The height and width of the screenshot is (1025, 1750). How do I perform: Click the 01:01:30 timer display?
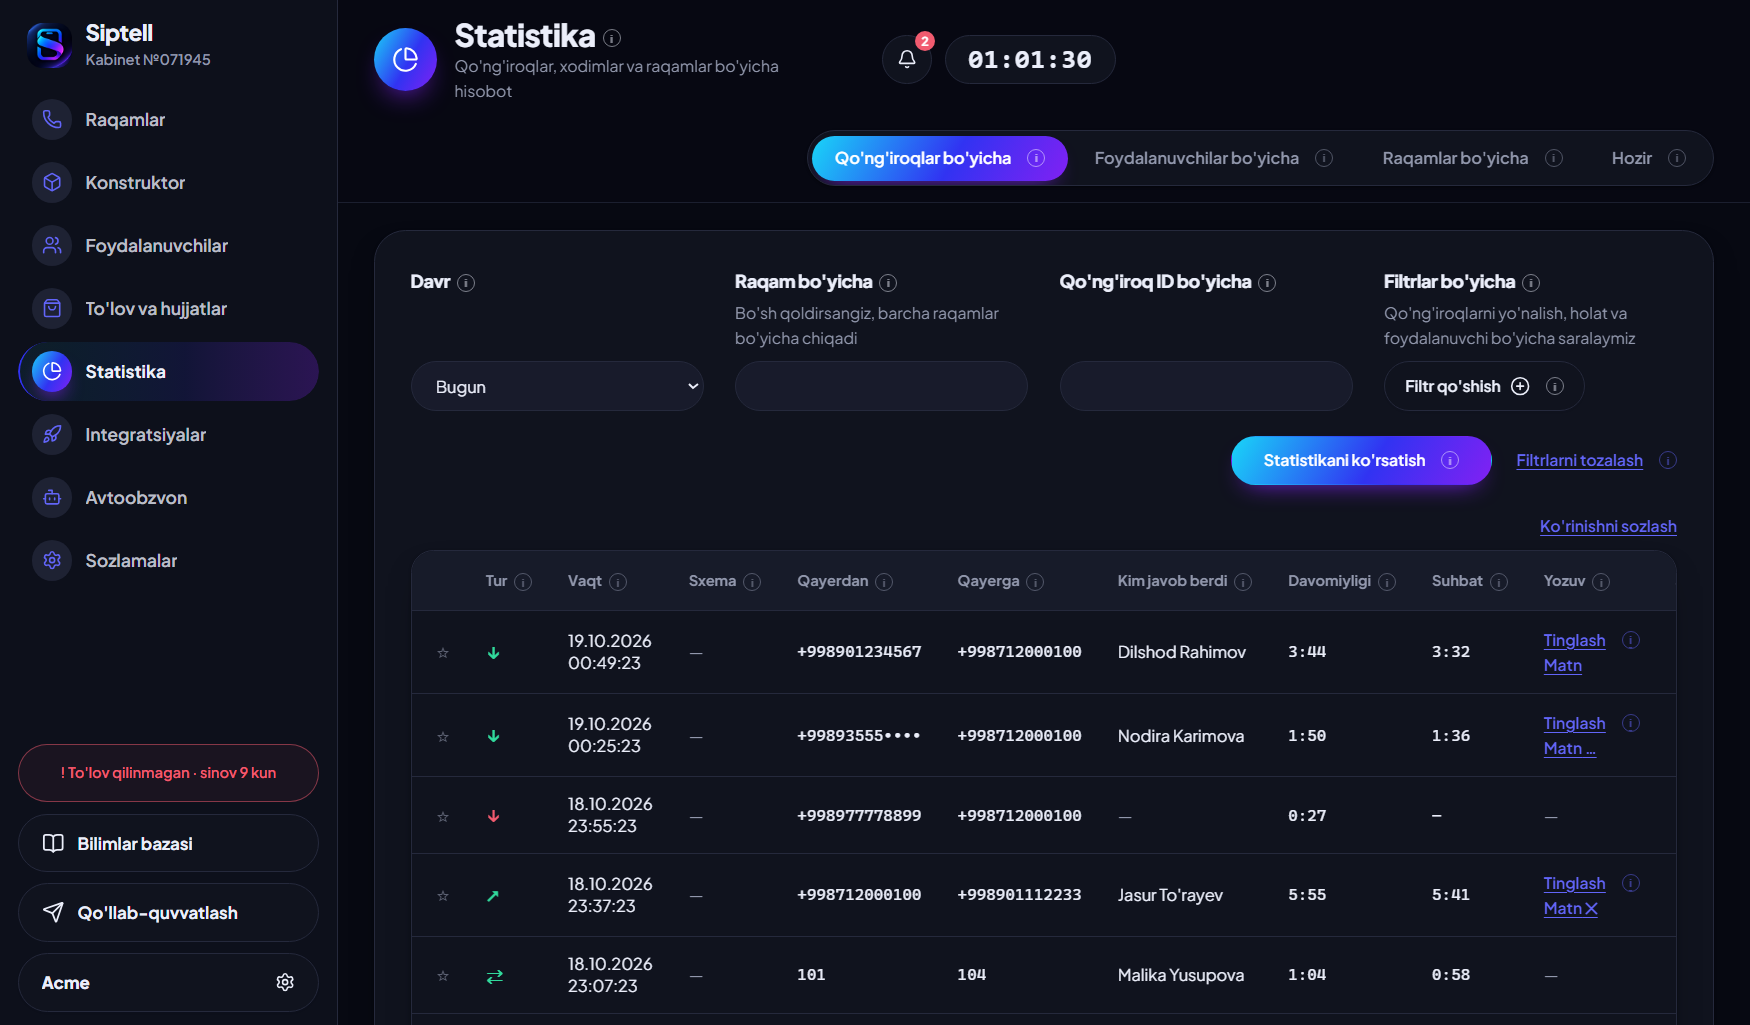pyautogui.click(x=1030, y=59)
